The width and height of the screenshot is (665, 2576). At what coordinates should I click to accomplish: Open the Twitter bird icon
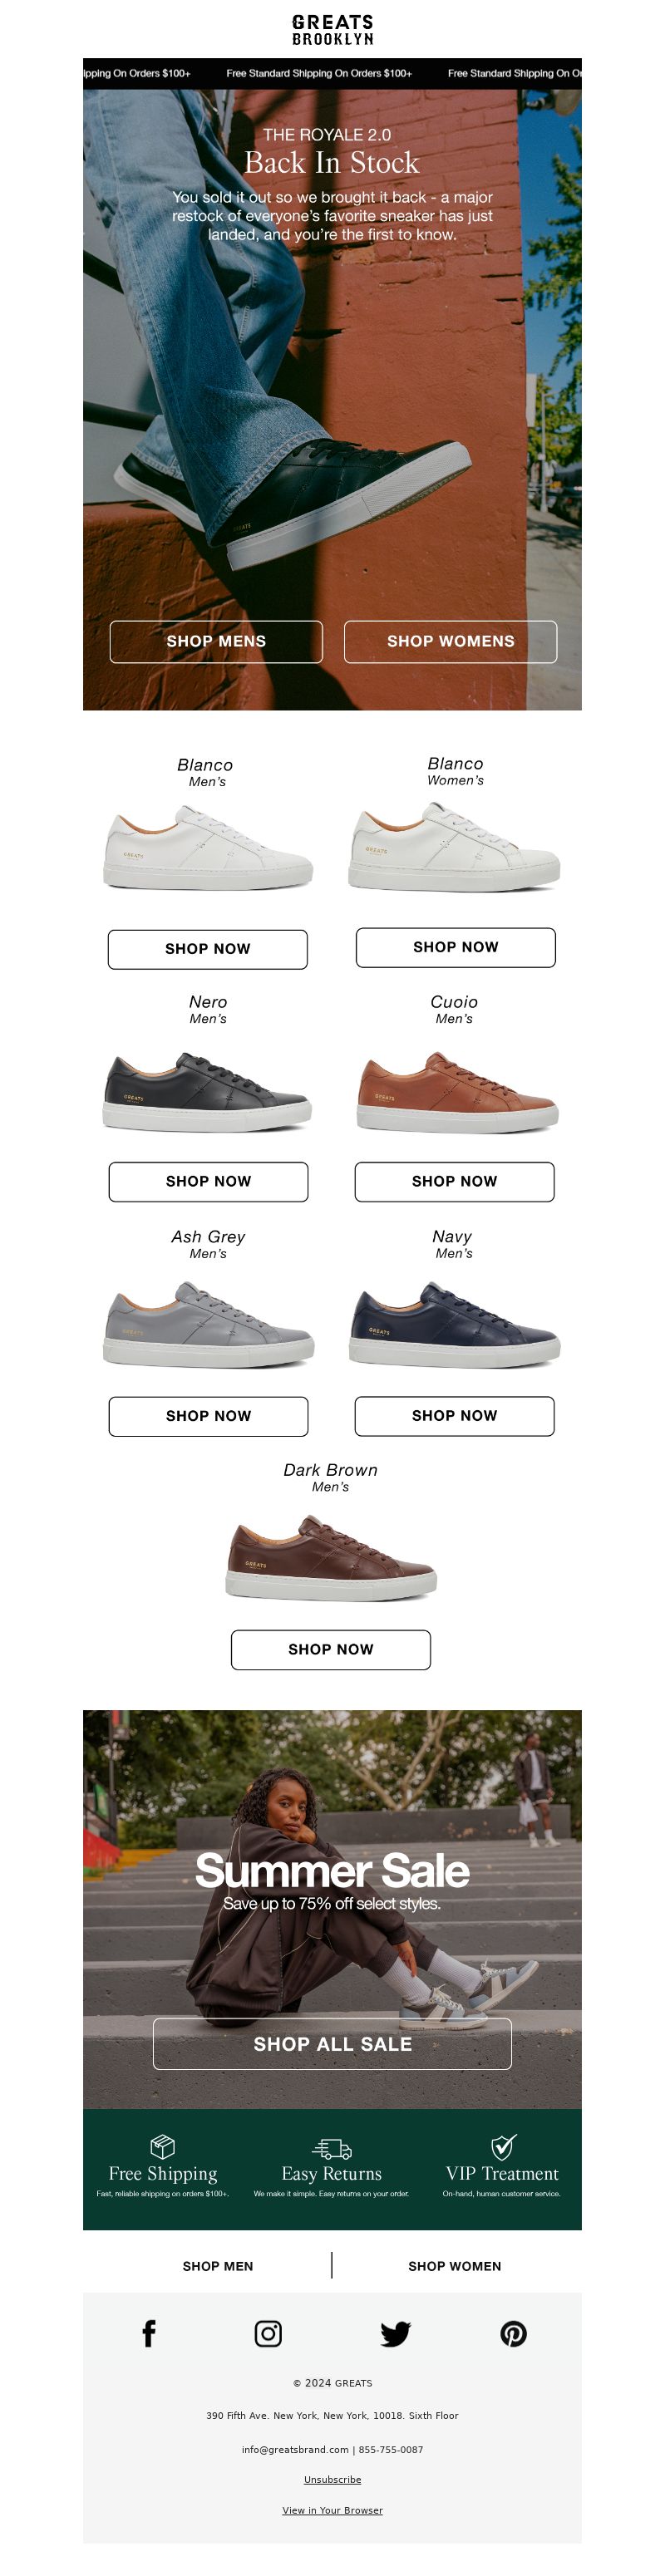tap(396, 2334)
